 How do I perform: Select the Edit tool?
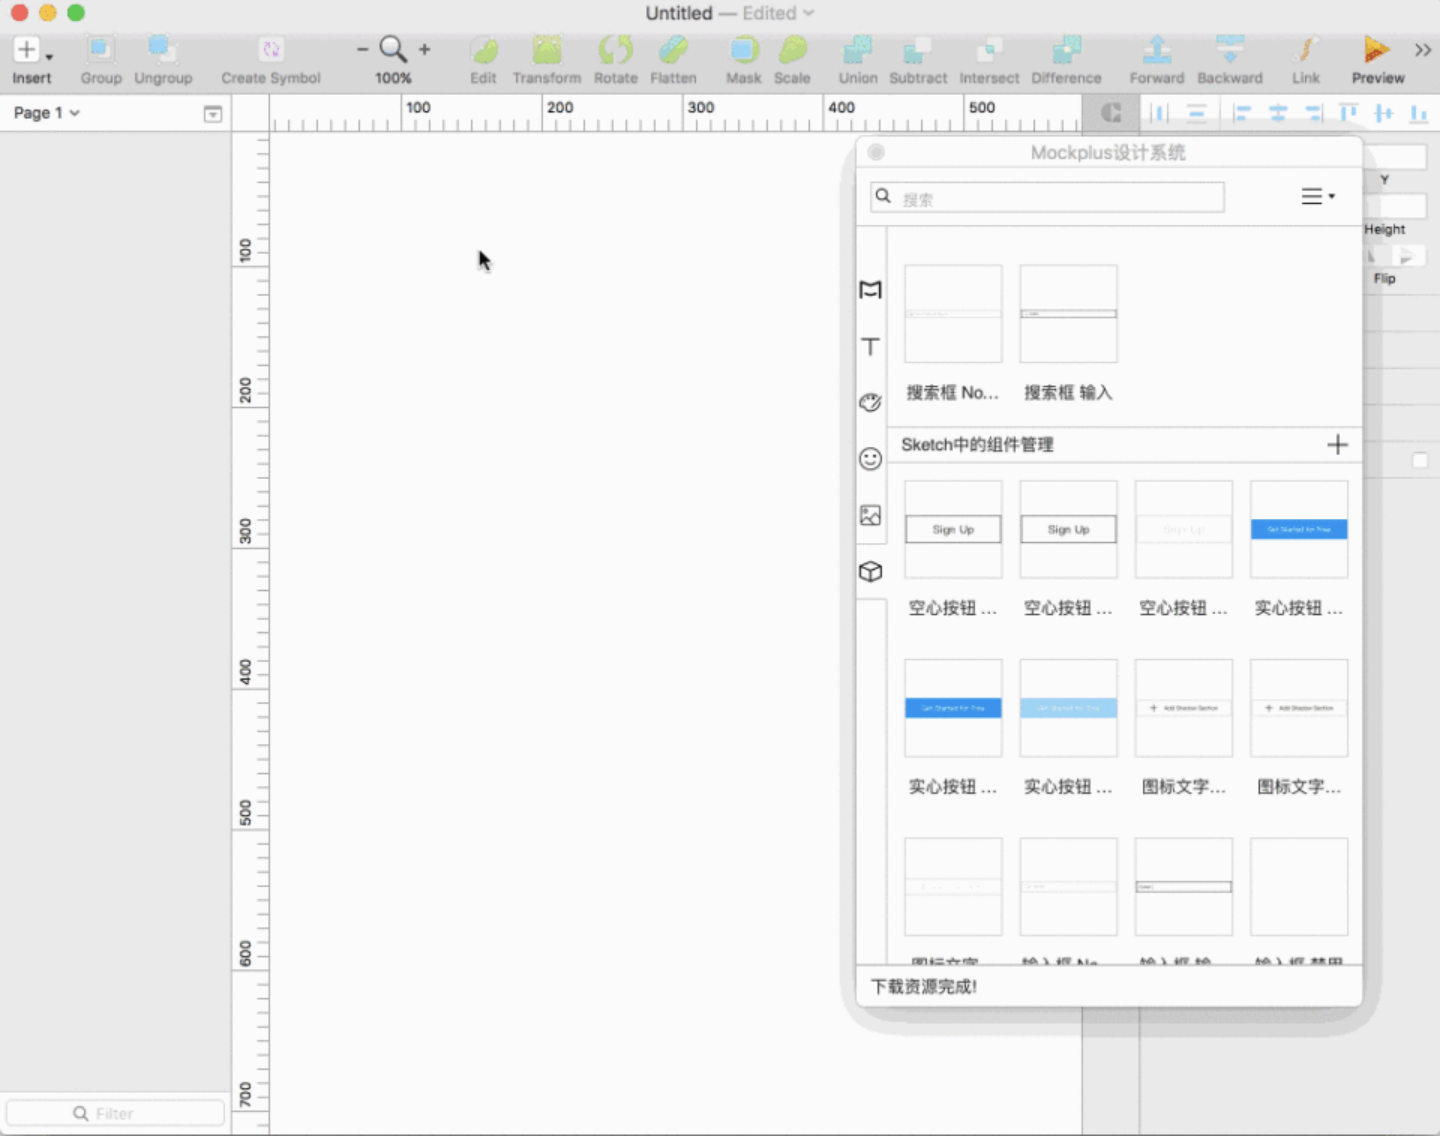(x=484, y=49)
